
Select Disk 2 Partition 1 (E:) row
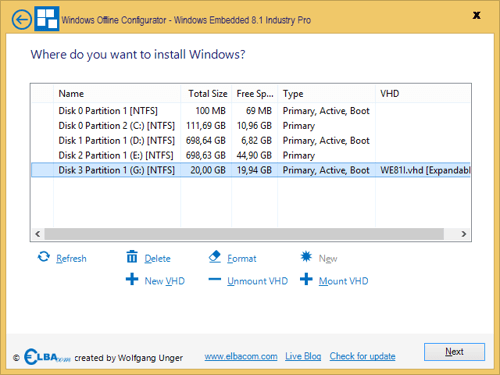coord(251,155)
